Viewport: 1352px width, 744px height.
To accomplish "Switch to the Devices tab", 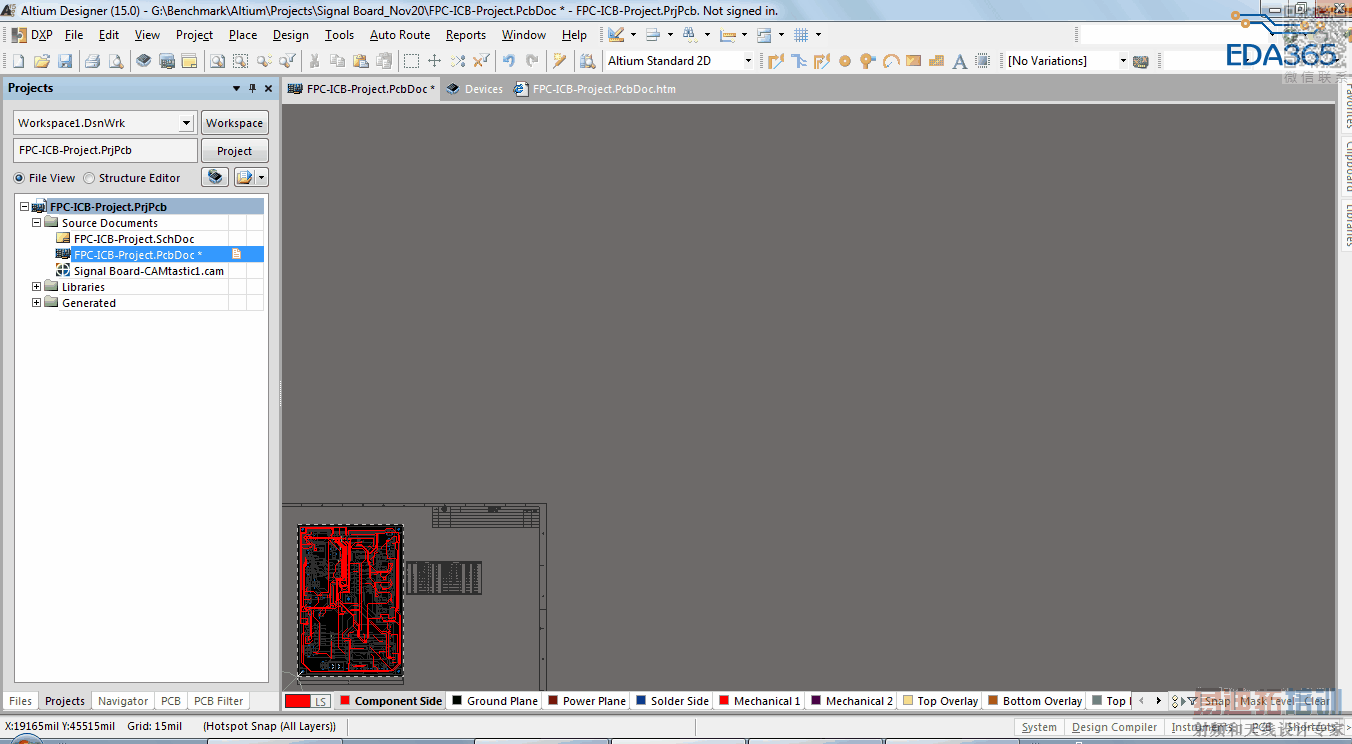I will click(x=475, y=89).
